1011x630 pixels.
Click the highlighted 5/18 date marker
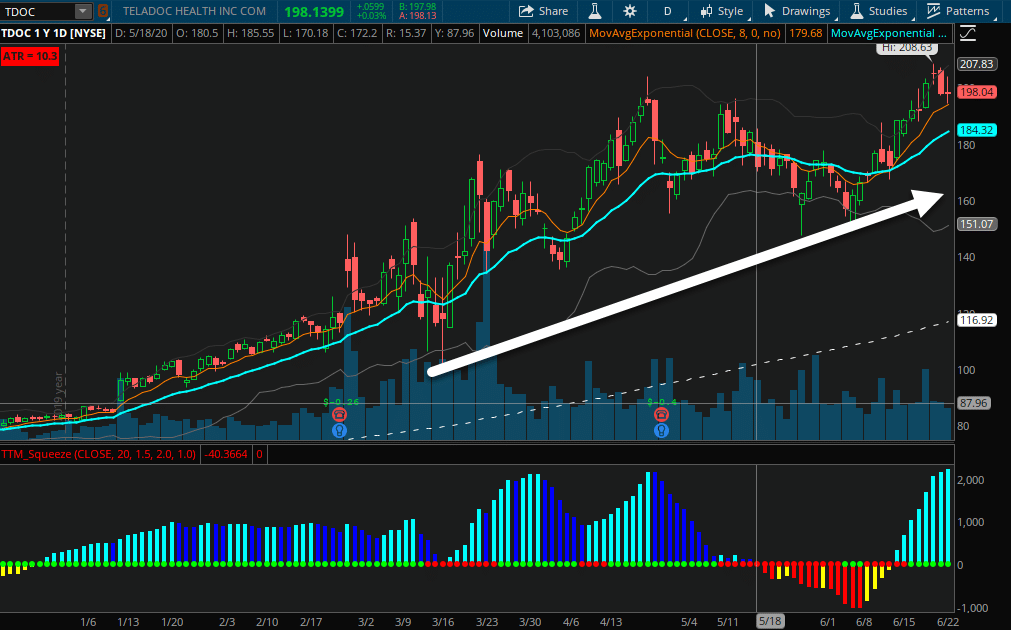770,621
